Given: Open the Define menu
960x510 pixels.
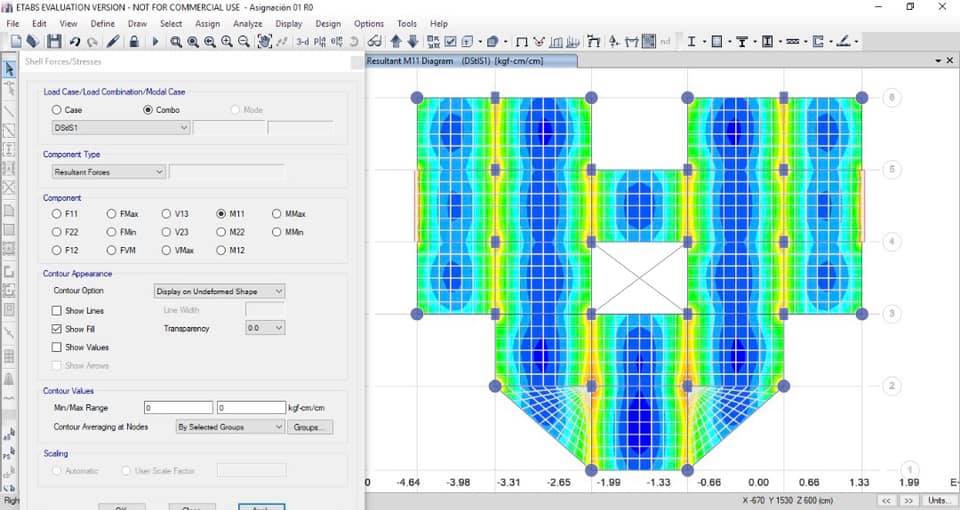Looking at the screenshot, I should click(103, 23).
